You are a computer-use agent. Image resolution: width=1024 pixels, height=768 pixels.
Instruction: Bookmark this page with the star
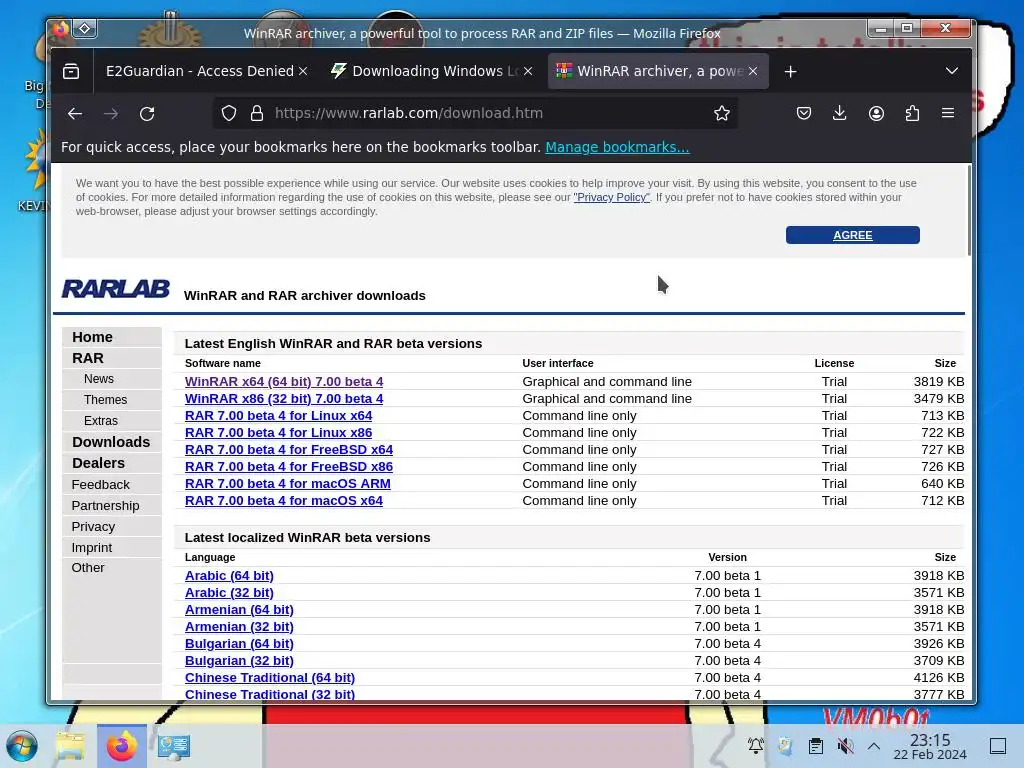tap(722, 114)
